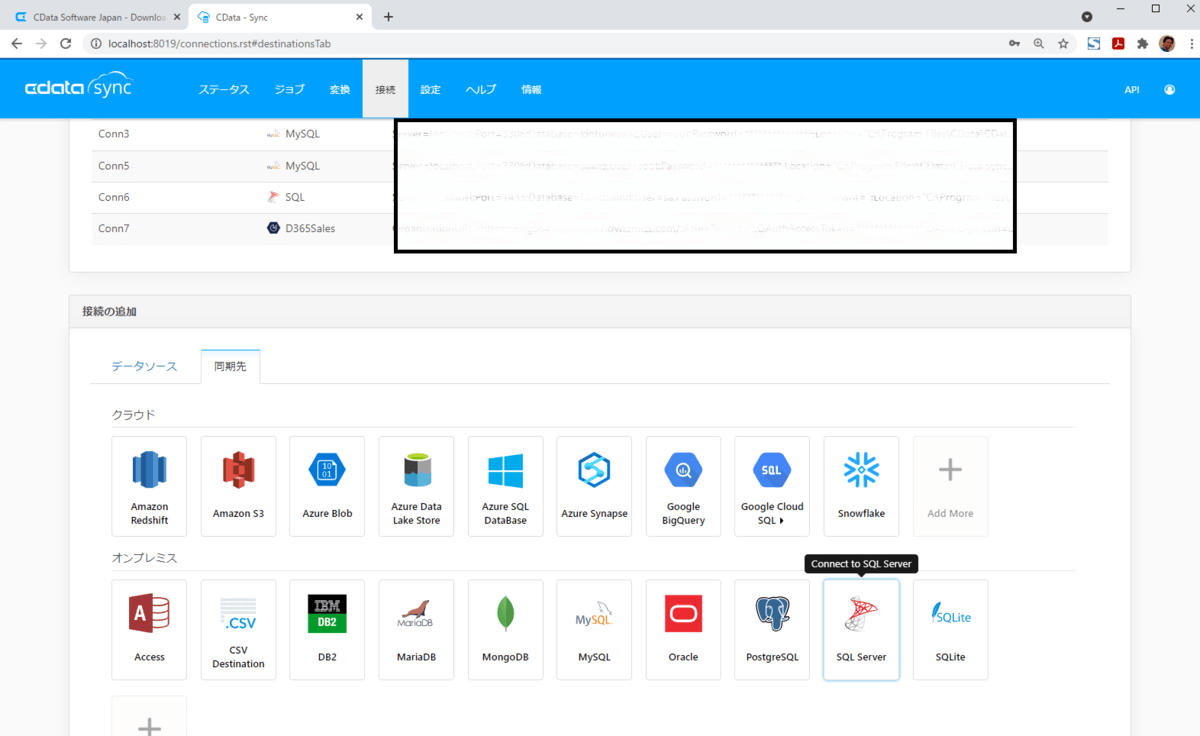Open the Conn3 MySQL connection row
Screen dimensions: 1200x736
(x=599, y=134)
